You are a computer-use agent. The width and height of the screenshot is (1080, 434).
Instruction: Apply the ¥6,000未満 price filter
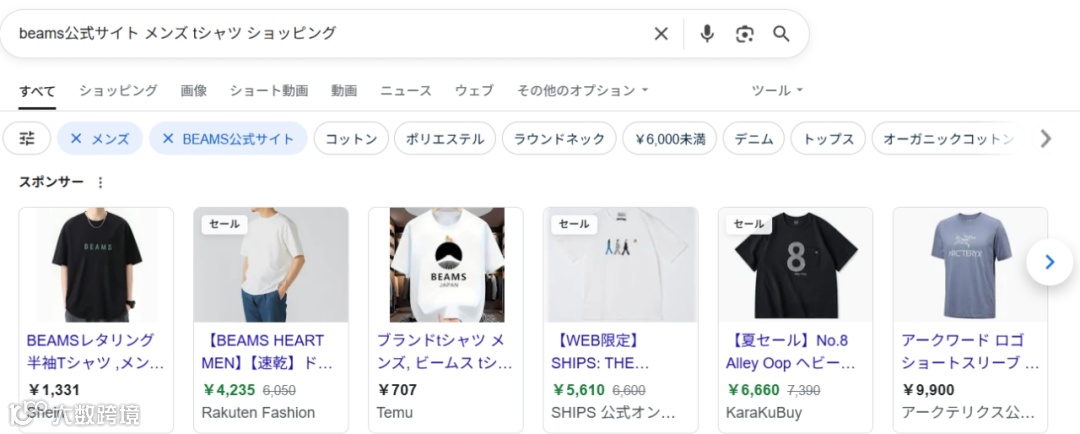click(669, 139)
